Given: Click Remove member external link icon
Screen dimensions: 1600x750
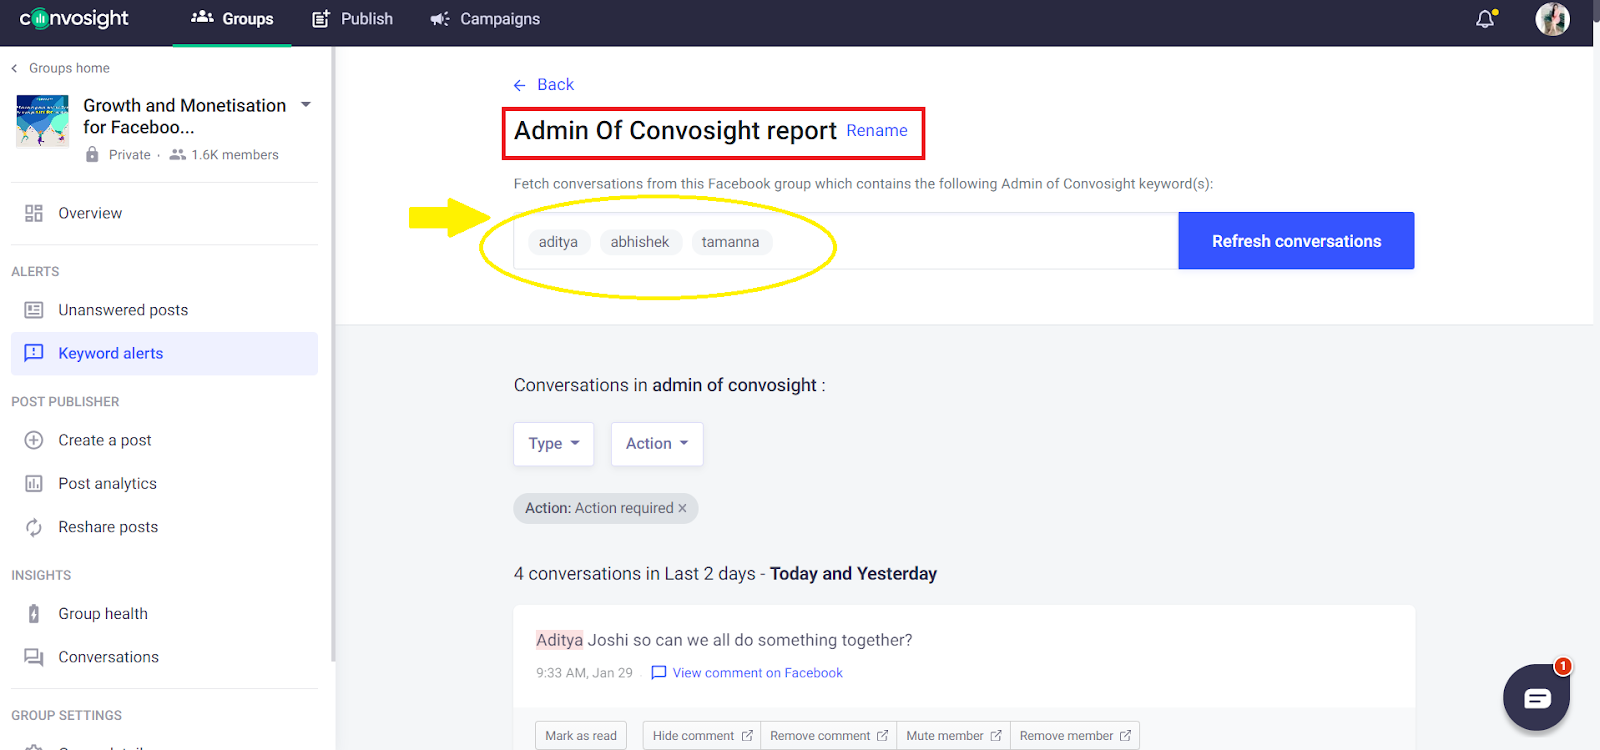Looking at the screenshot, I should point(1125,736).
